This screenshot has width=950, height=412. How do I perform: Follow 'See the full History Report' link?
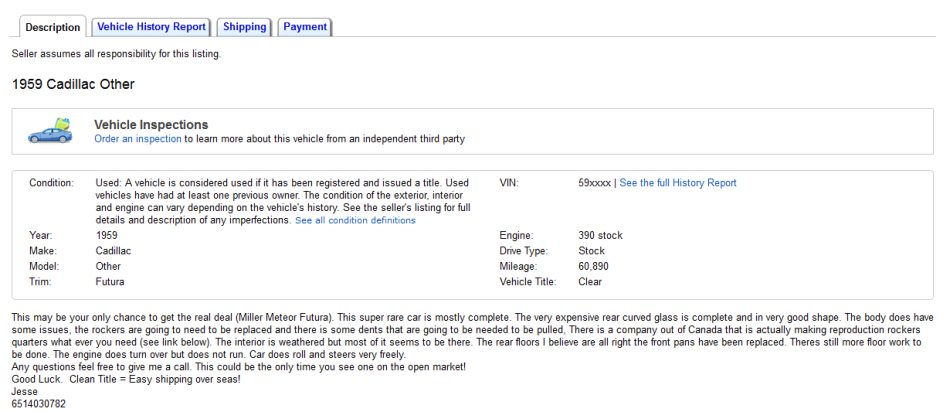coord(678,183)
